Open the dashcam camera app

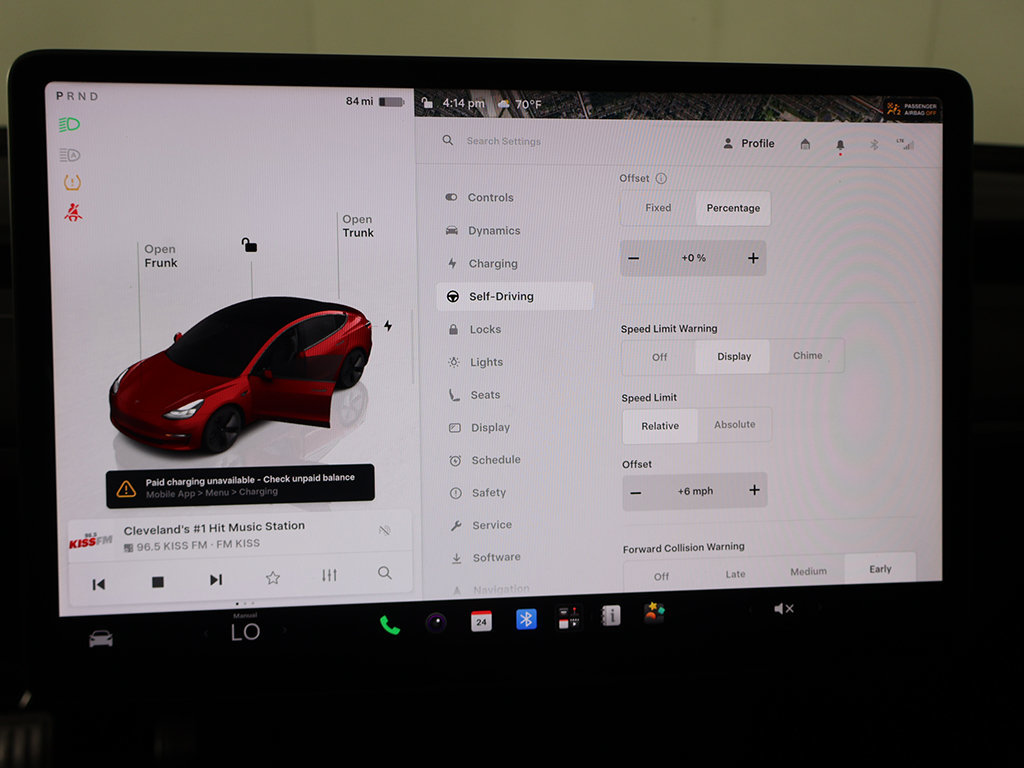(x=436, y=622)
